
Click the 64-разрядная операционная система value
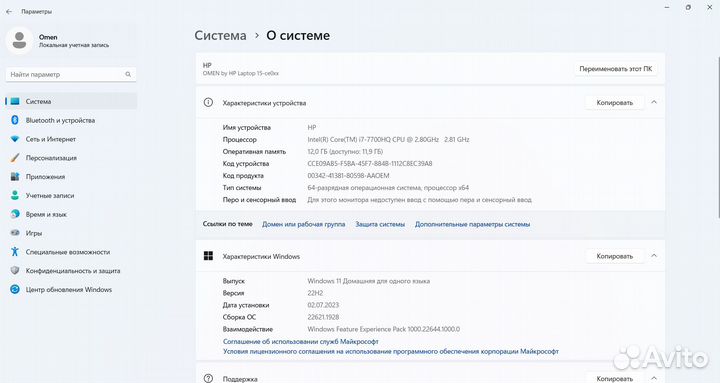pos(388,188)
